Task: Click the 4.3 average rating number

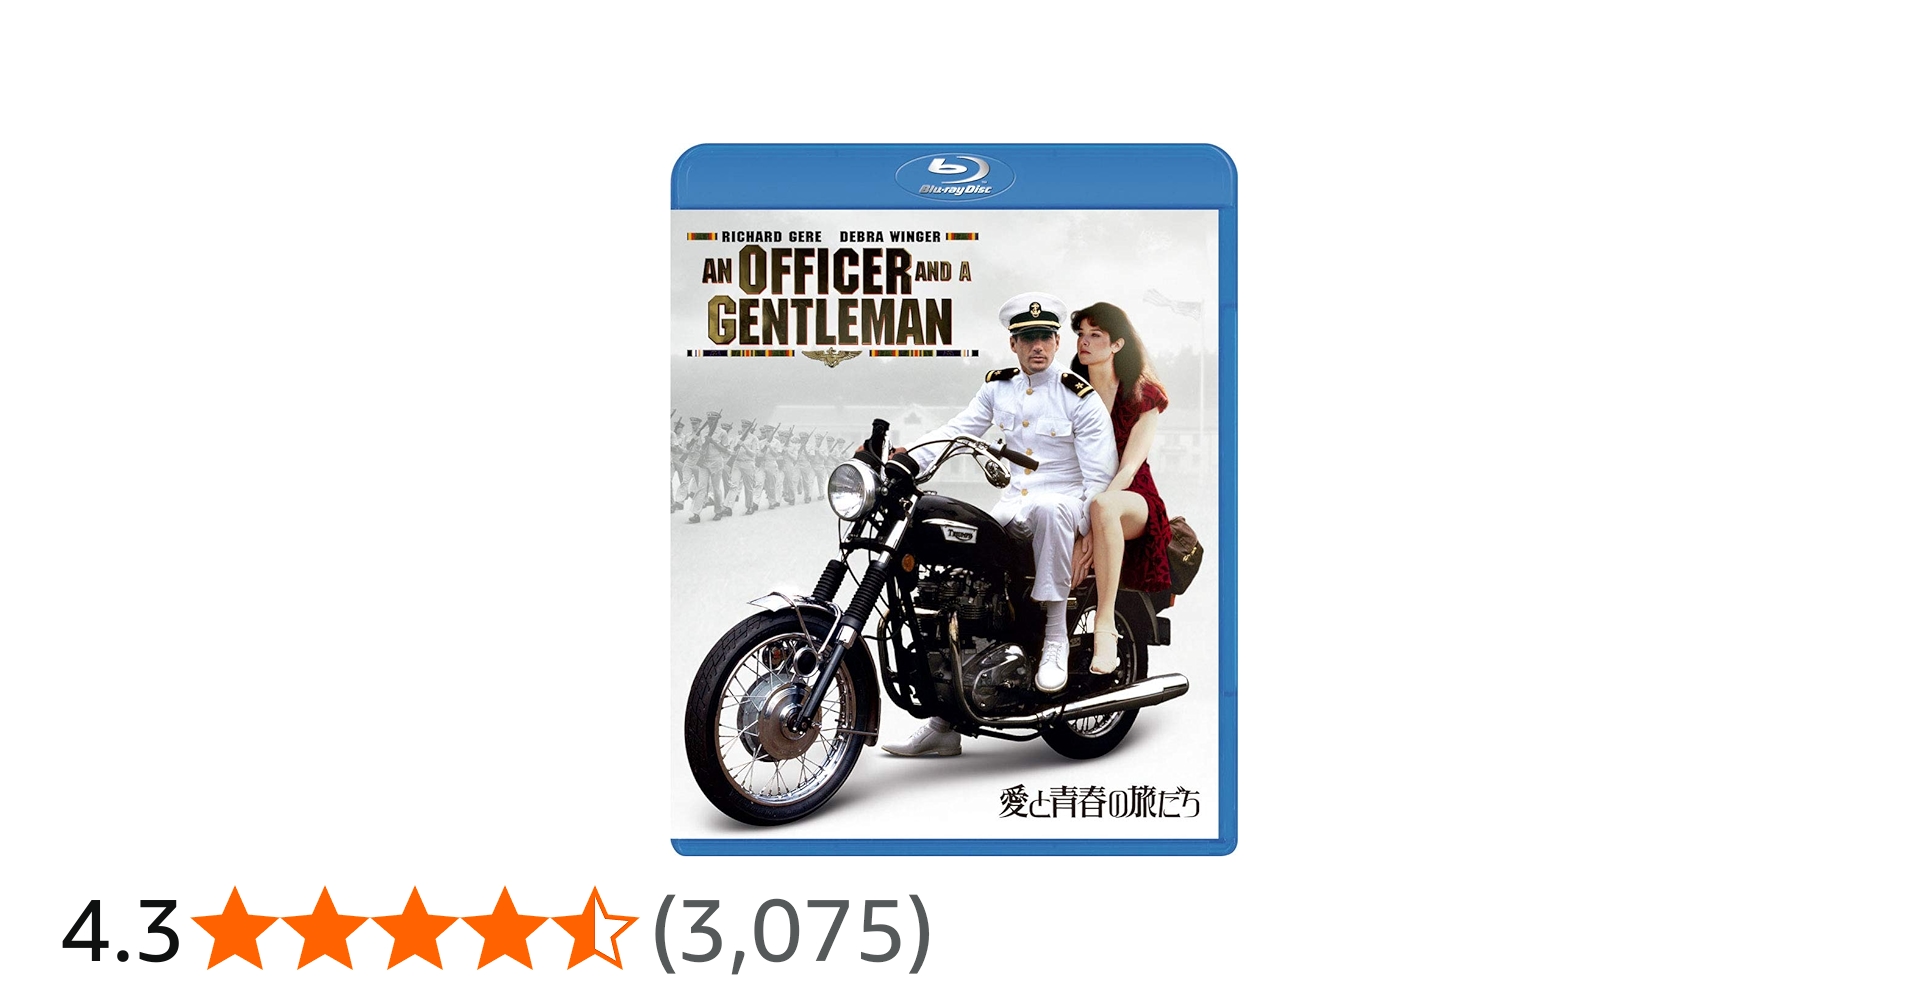Action: [121, 931]
